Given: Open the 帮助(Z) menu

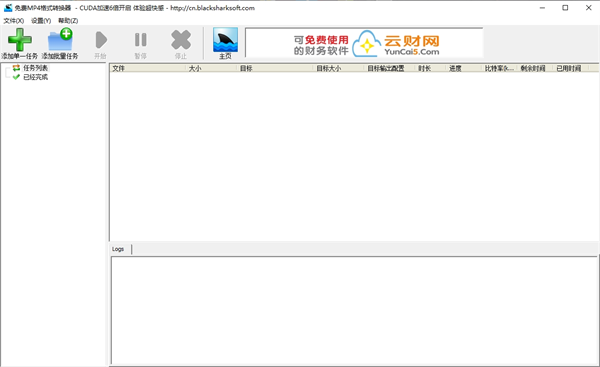Looking at the screenshot, I should (x=68, y=21).
